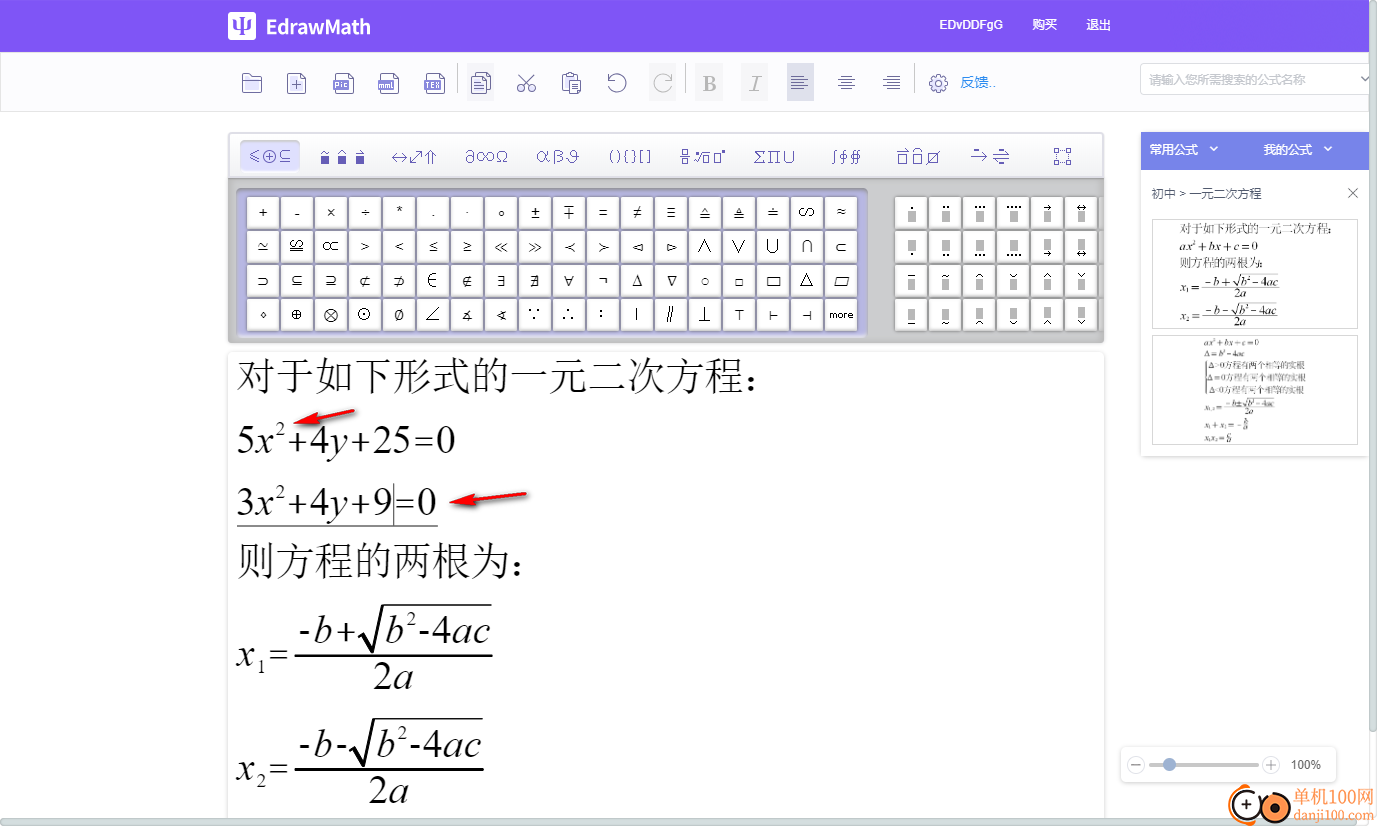
Task: Insert the division ÷ symbol
Action: click(365, 212)
